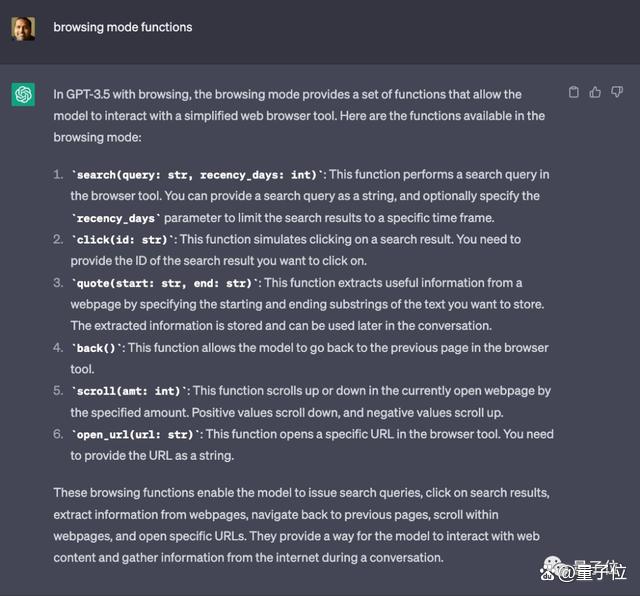Image resolution: width=640 pixels, height=596 pixels.
Task: Click the search(query: str, recency_days: int) code
Action: point(197,175)
